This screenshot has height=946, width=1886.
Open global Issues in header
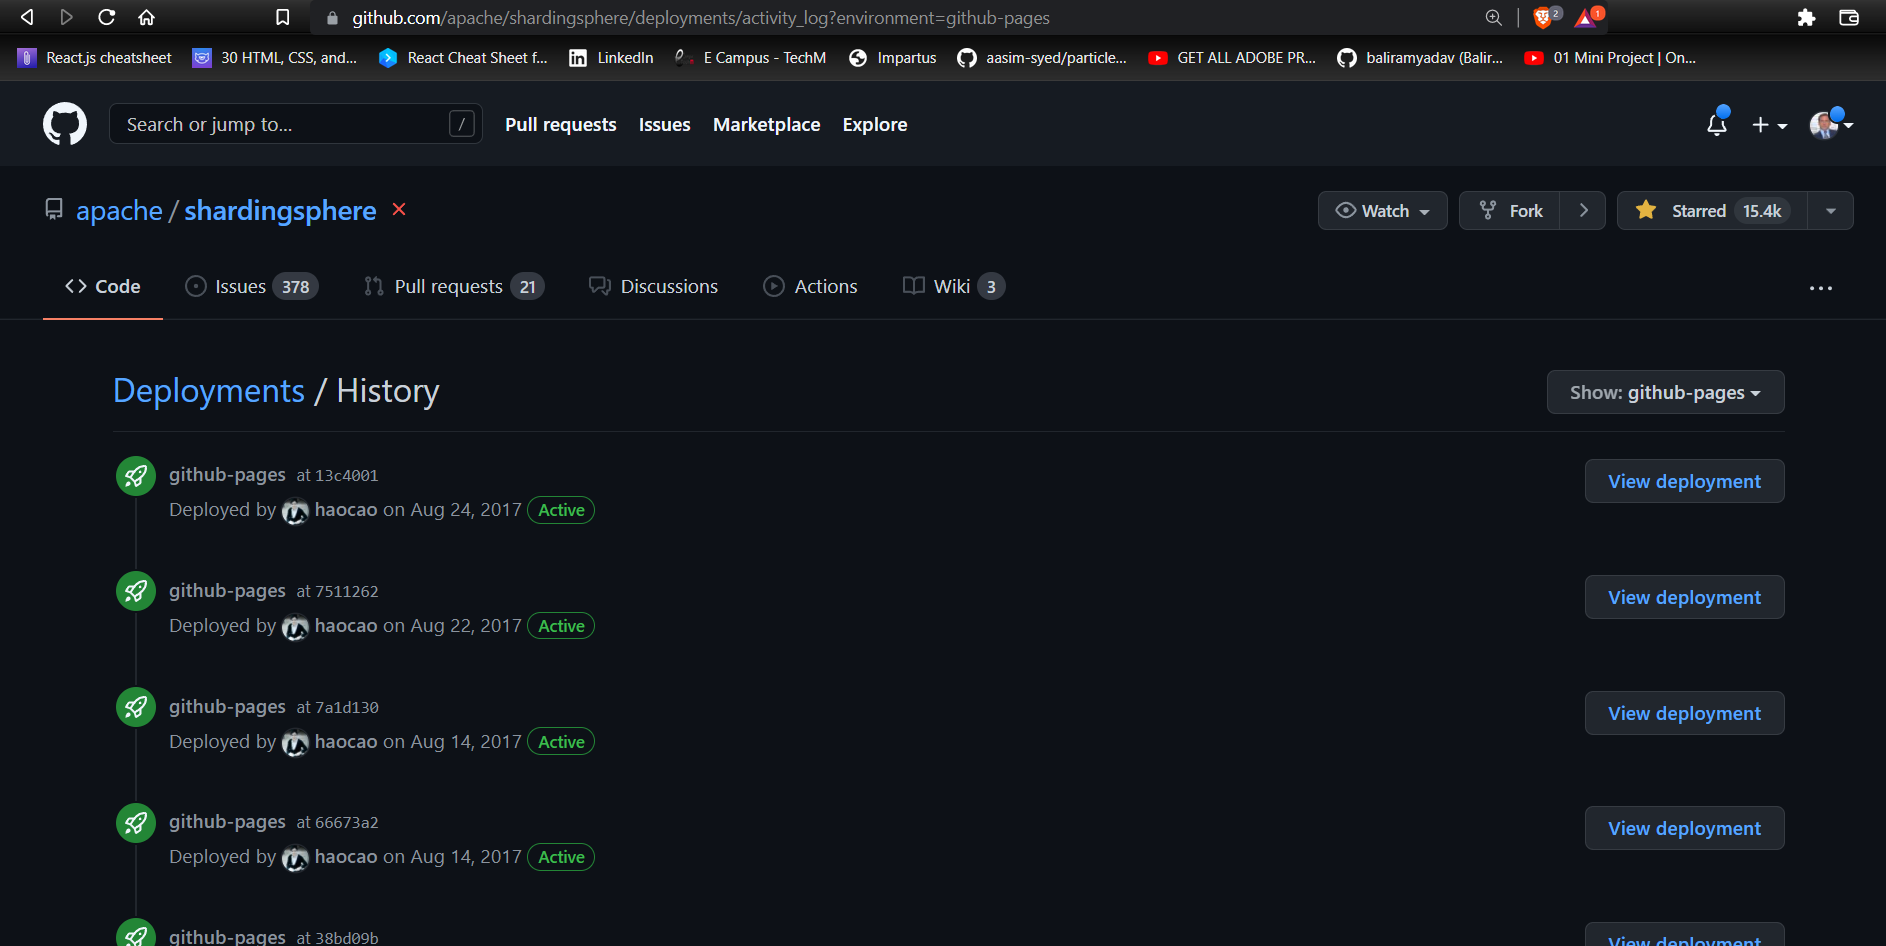click(x=664, y=124)
